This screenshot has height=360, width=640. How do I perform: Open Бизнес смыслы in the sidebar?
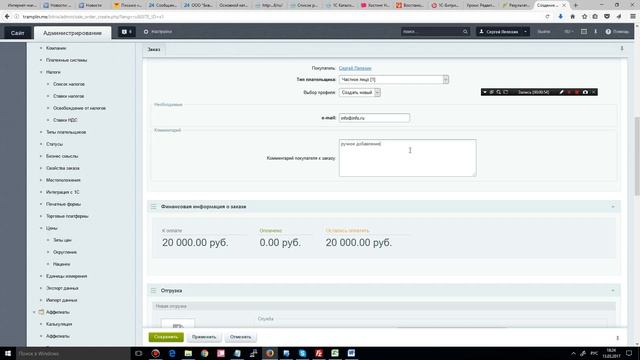62,156
